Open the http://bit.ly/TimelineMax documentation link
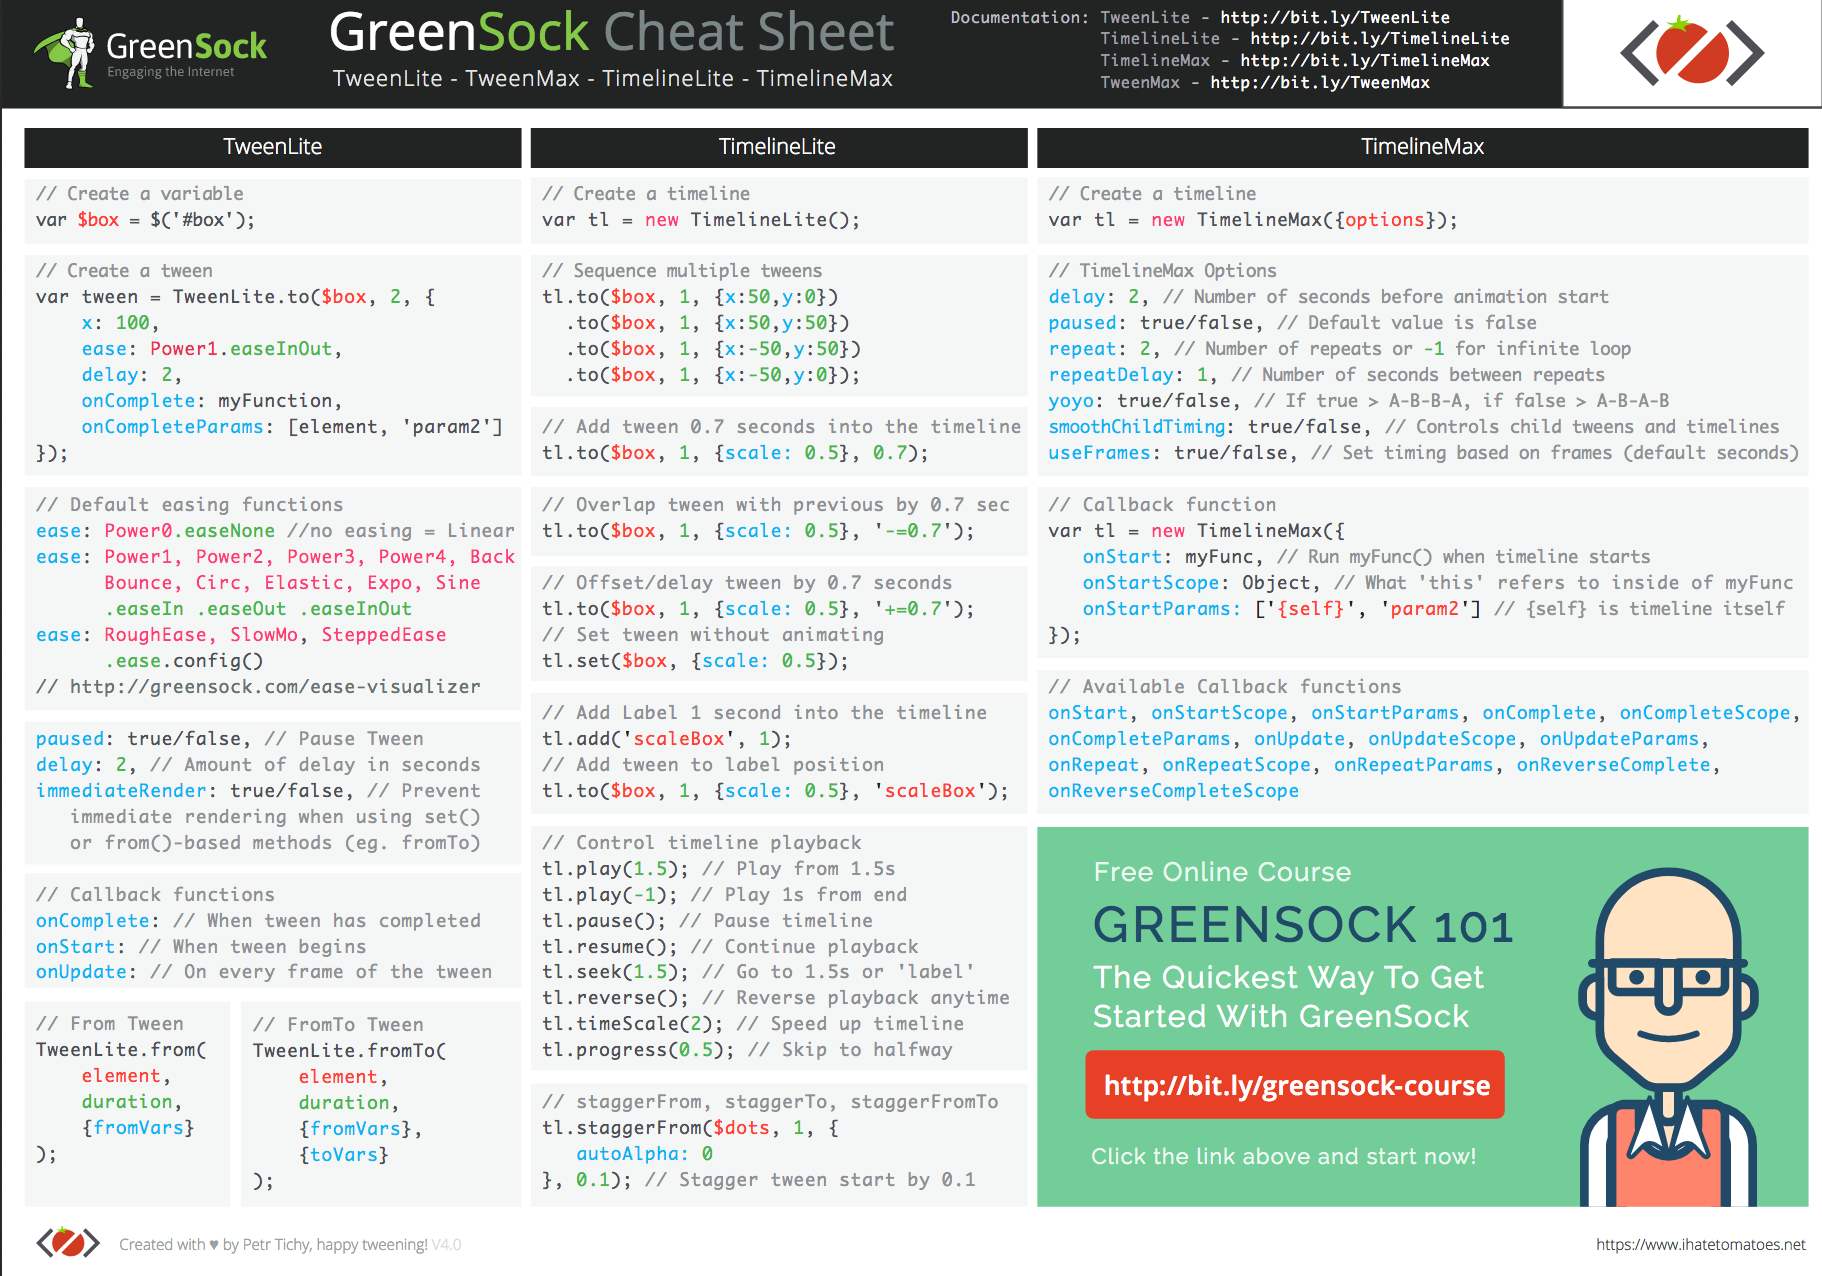Viewport: 1822px width, 1276px height. (1365, 60)
